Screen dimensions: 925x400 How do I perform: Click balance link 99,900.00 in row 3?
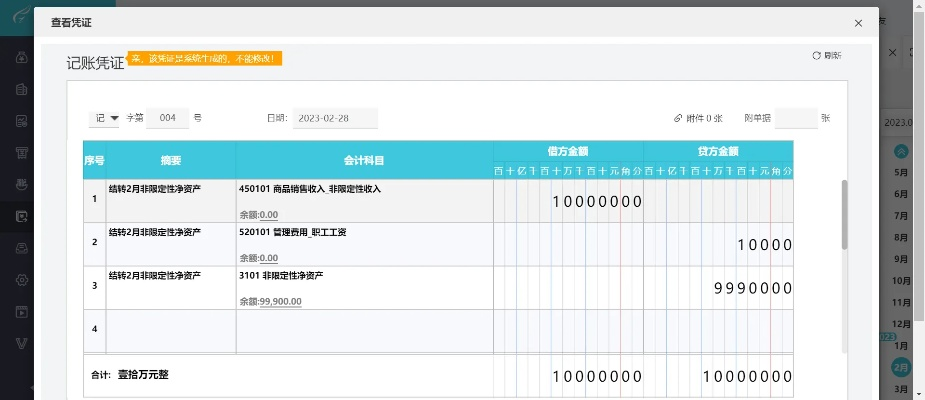click(x=280, y=301)
